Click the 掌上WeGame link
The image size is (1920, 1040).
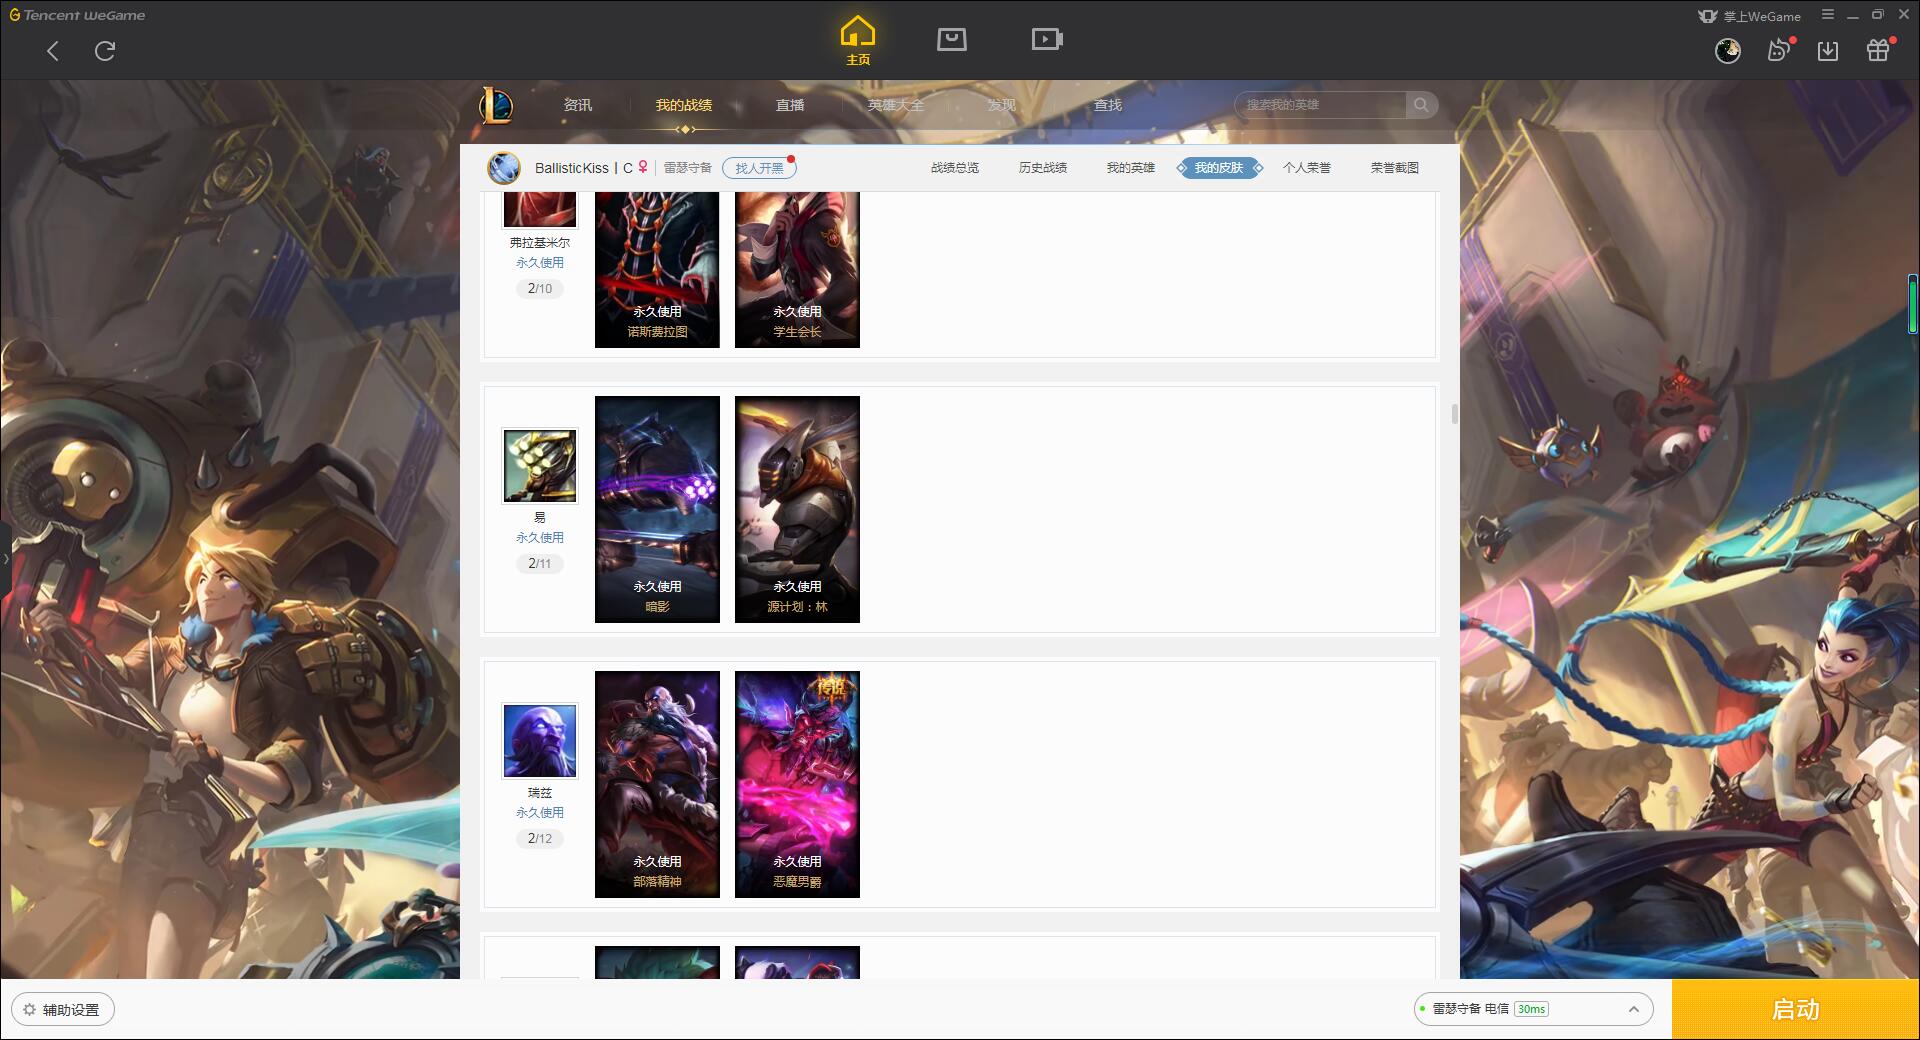pyautogui.click(x=1750, y=16)
